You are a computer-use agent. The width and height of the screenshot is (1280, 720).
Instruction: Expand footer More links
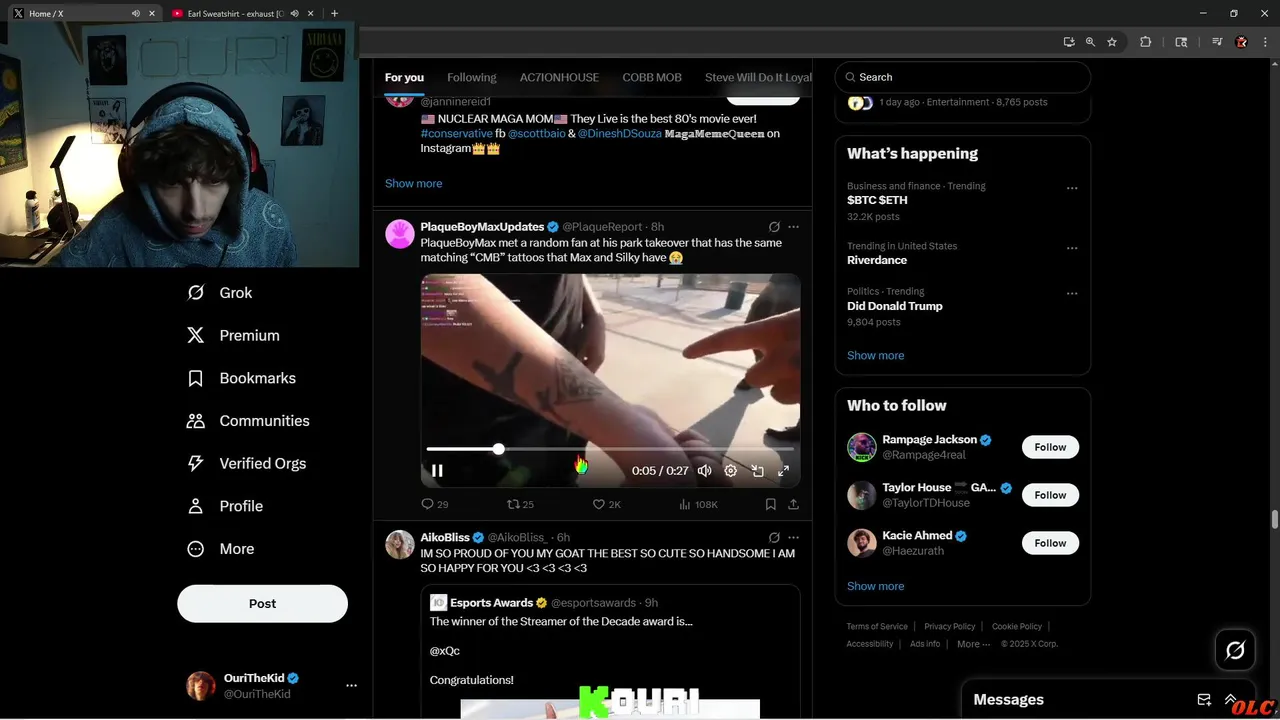(973, 644)
